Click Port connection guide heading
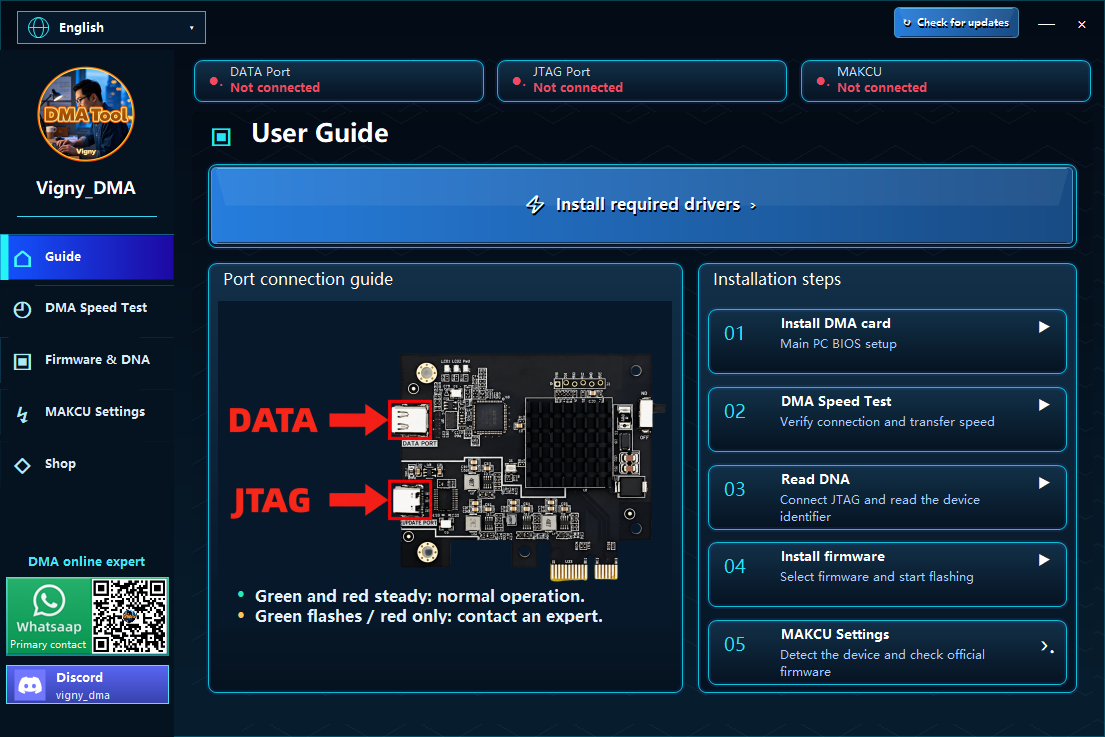Viewport: 1105px width, 737px height. pos(308,279)
